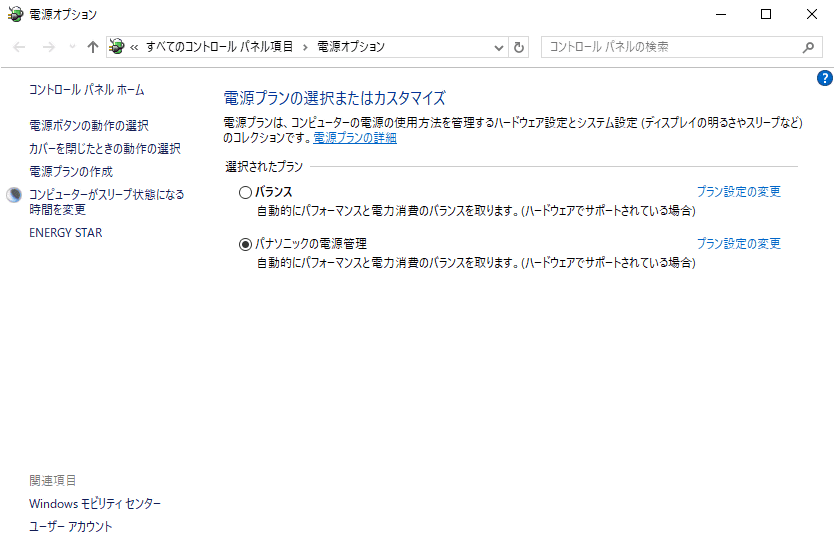Click the power options icon in address bar

coord(117,47)
